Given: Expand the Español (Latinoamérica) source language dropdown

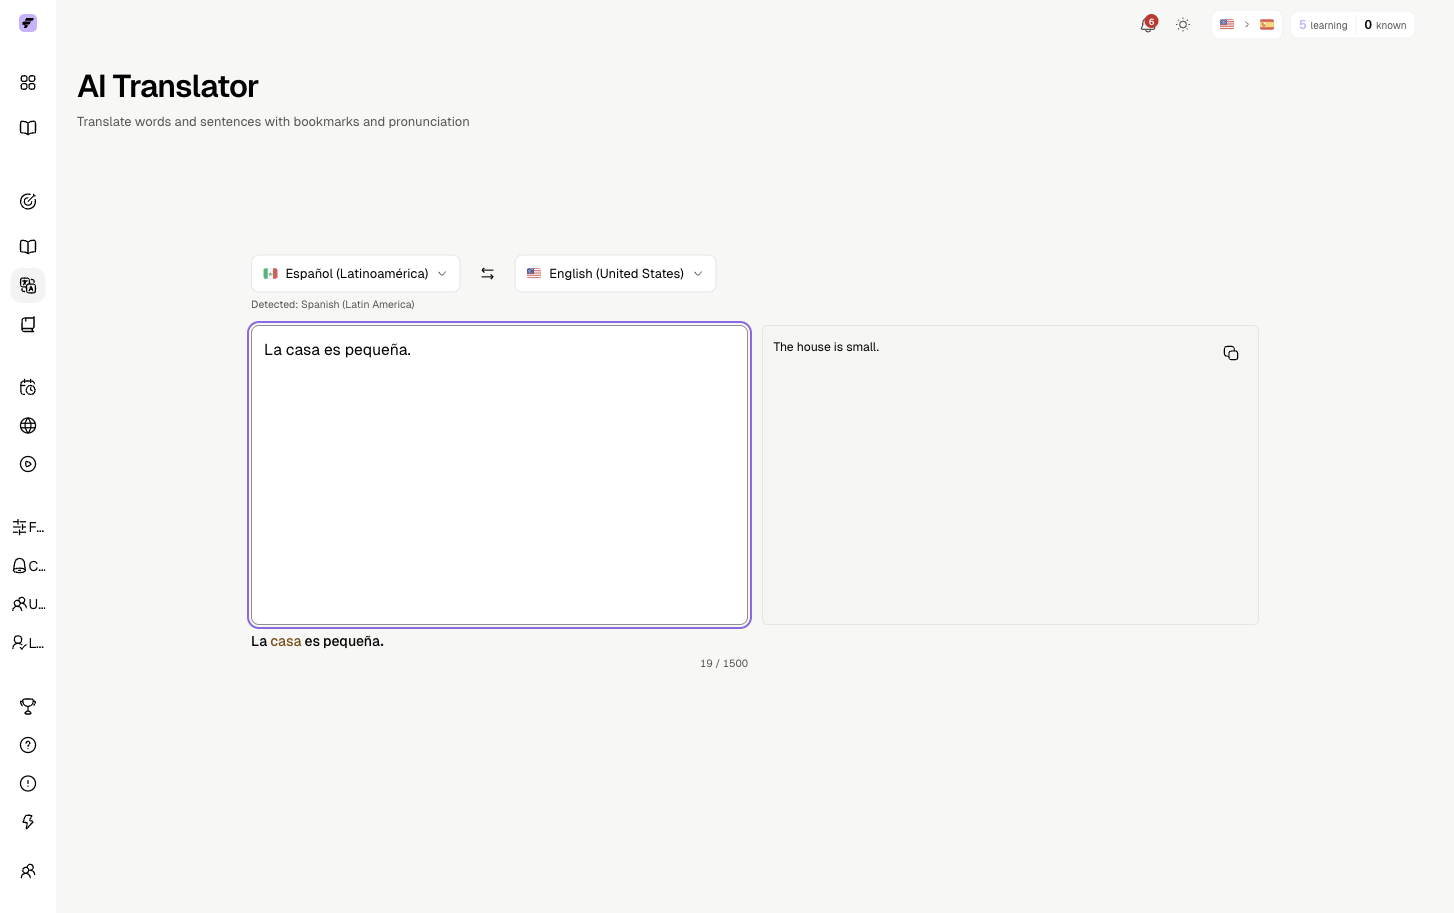Looking at the screenshot, I should coord(356,274).
